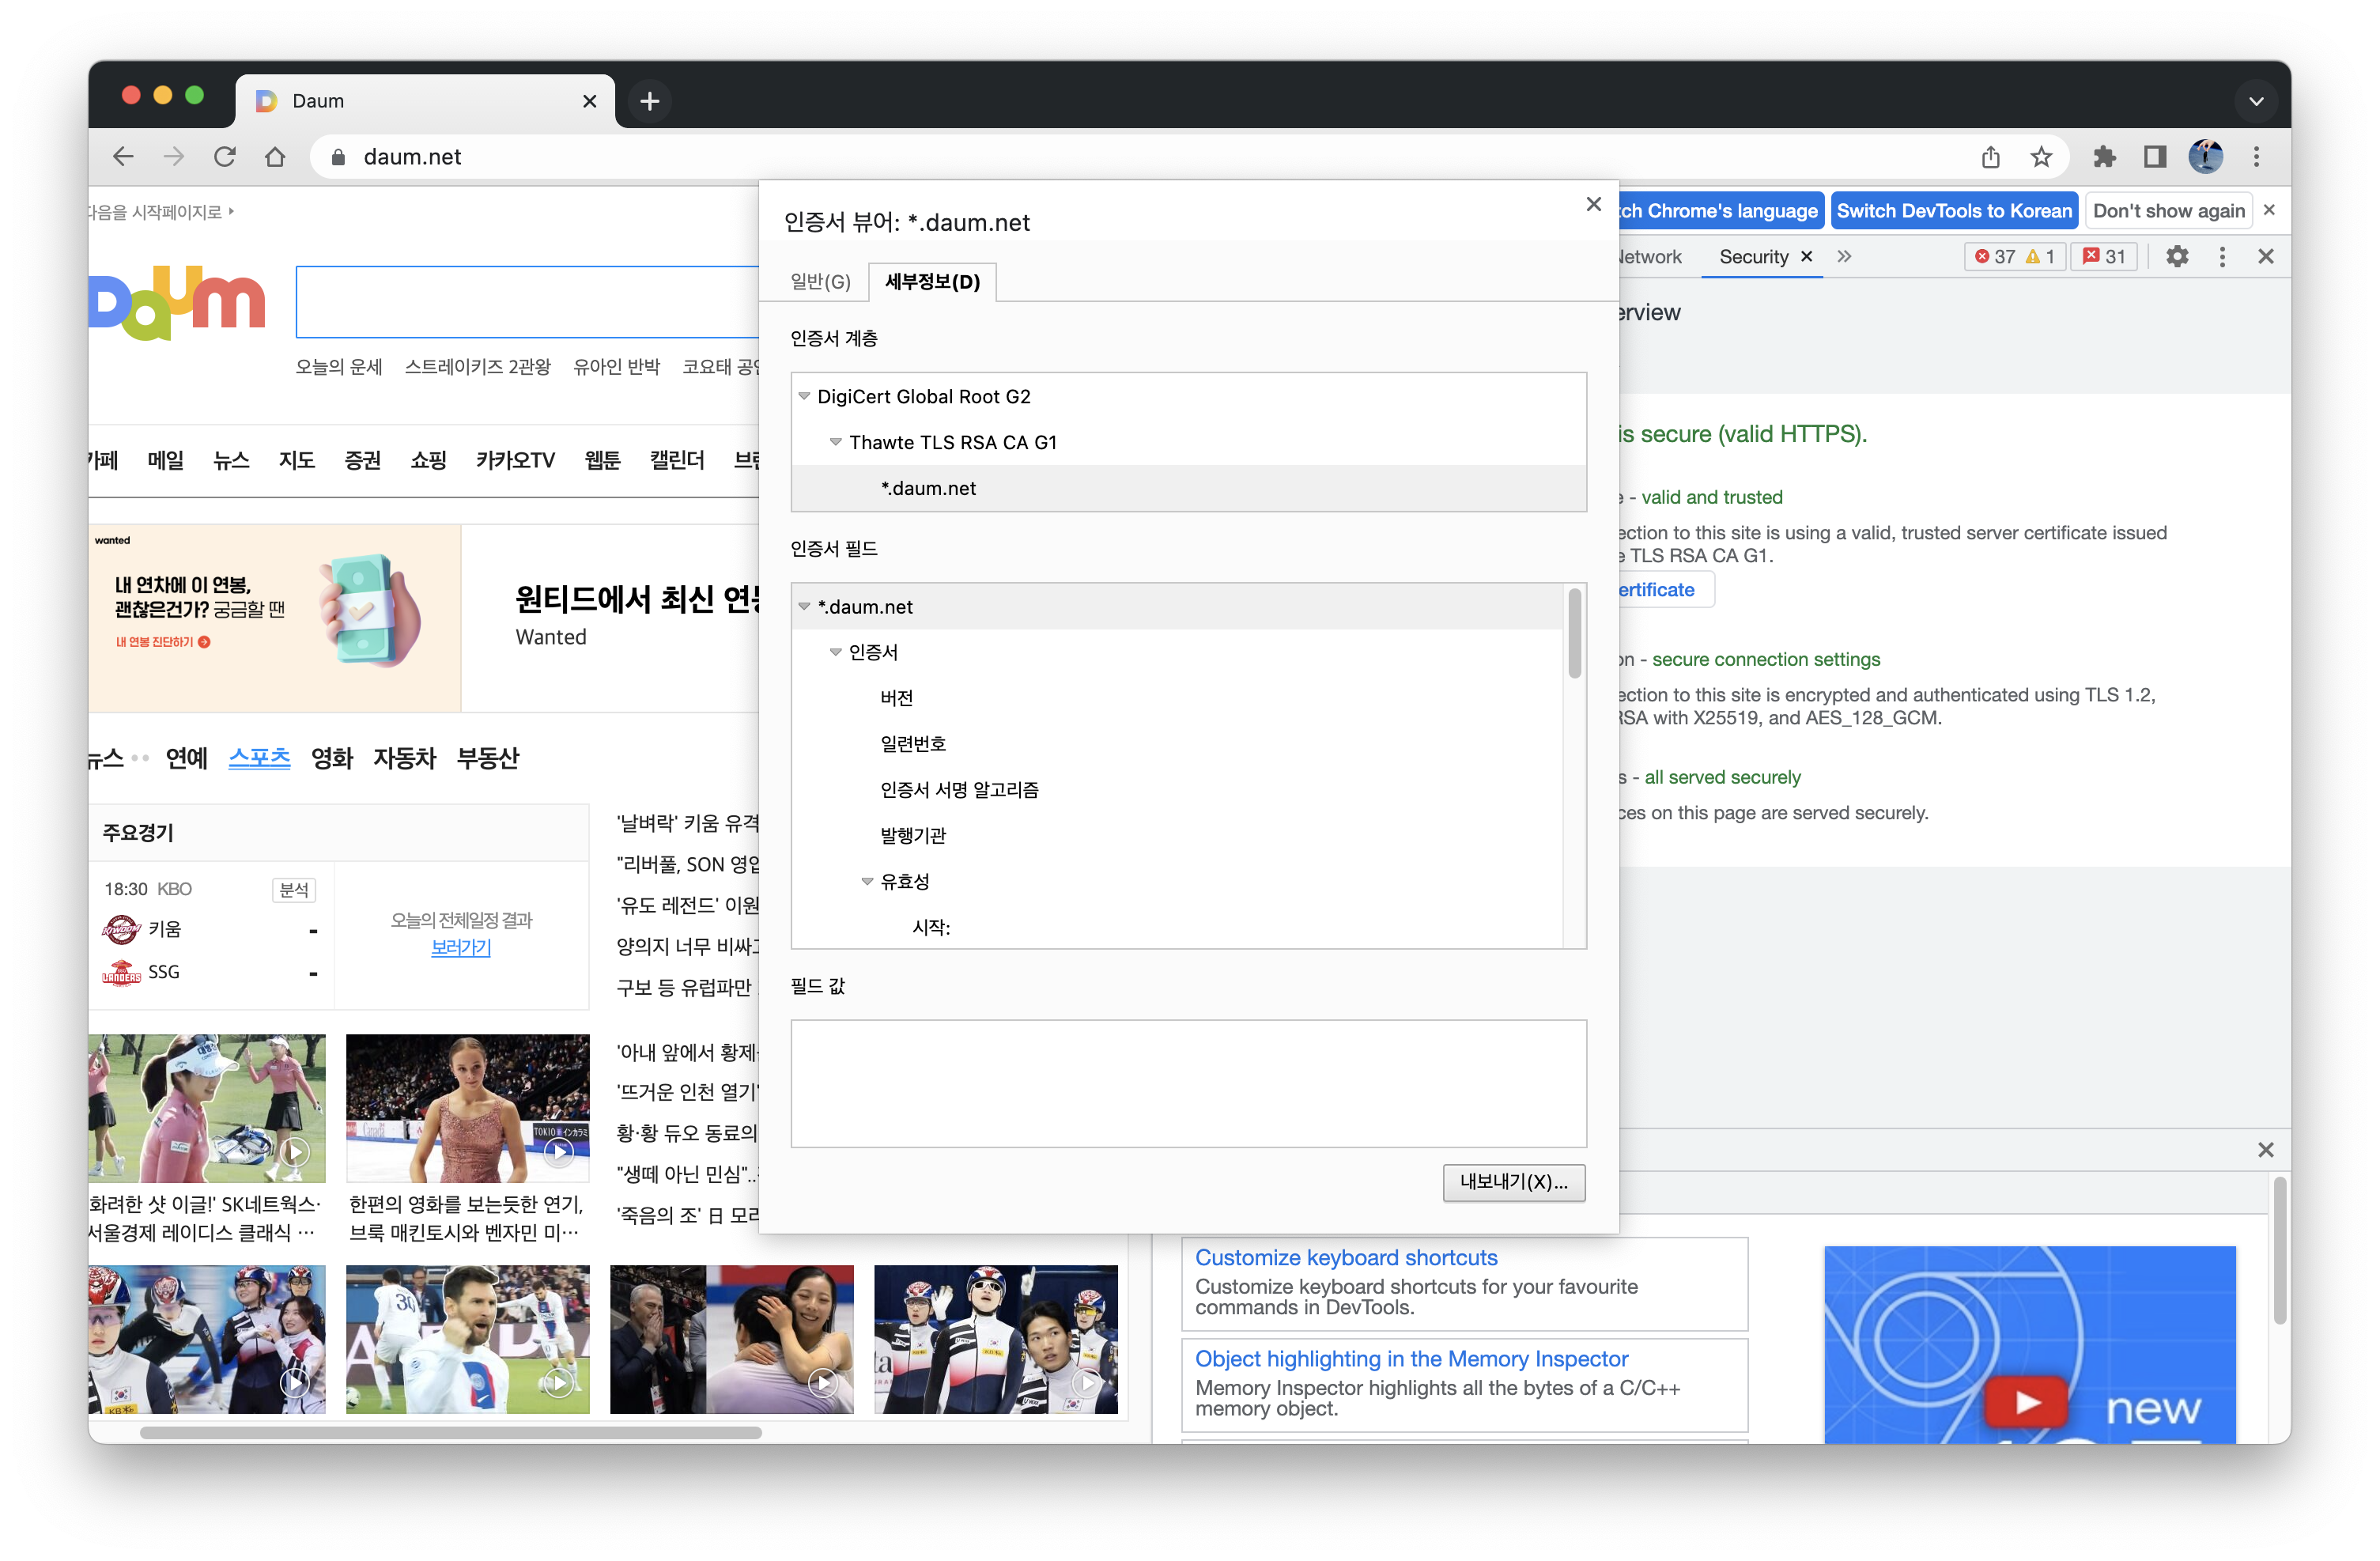2380x1561 pixels.
Task: Click the Daum search input box
Action: [x=527, y=302]
